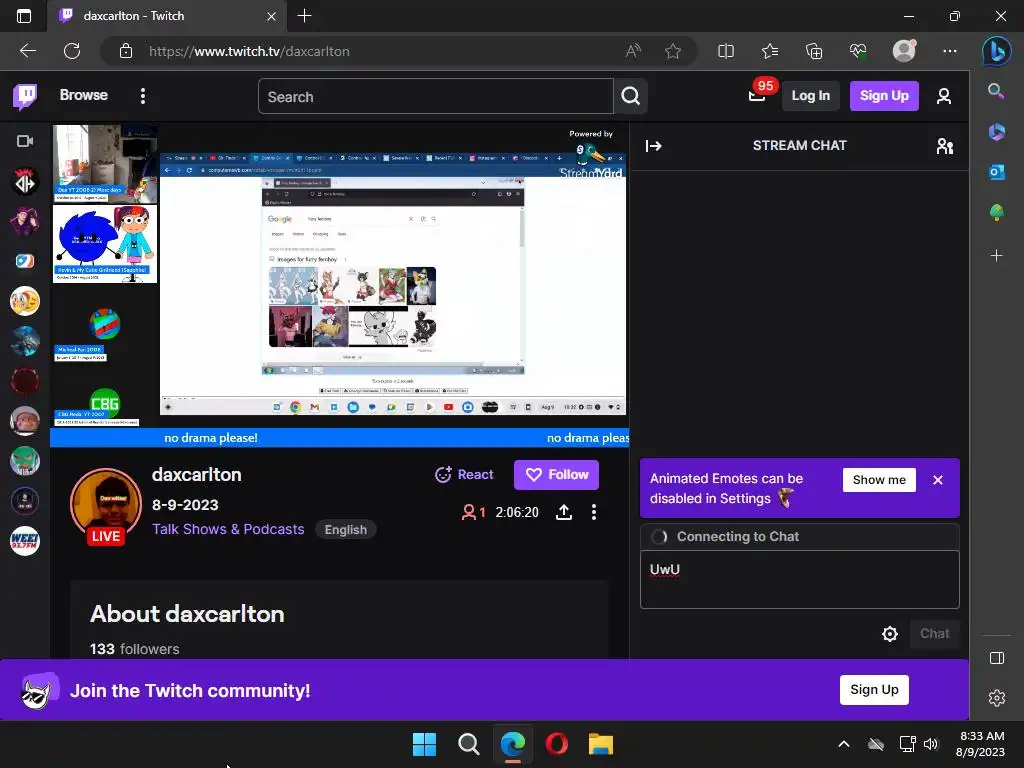Open the WEEI 93.7FM channel in sidebar
This screenshot has width=1024, height=768.
tap(25, 541)
